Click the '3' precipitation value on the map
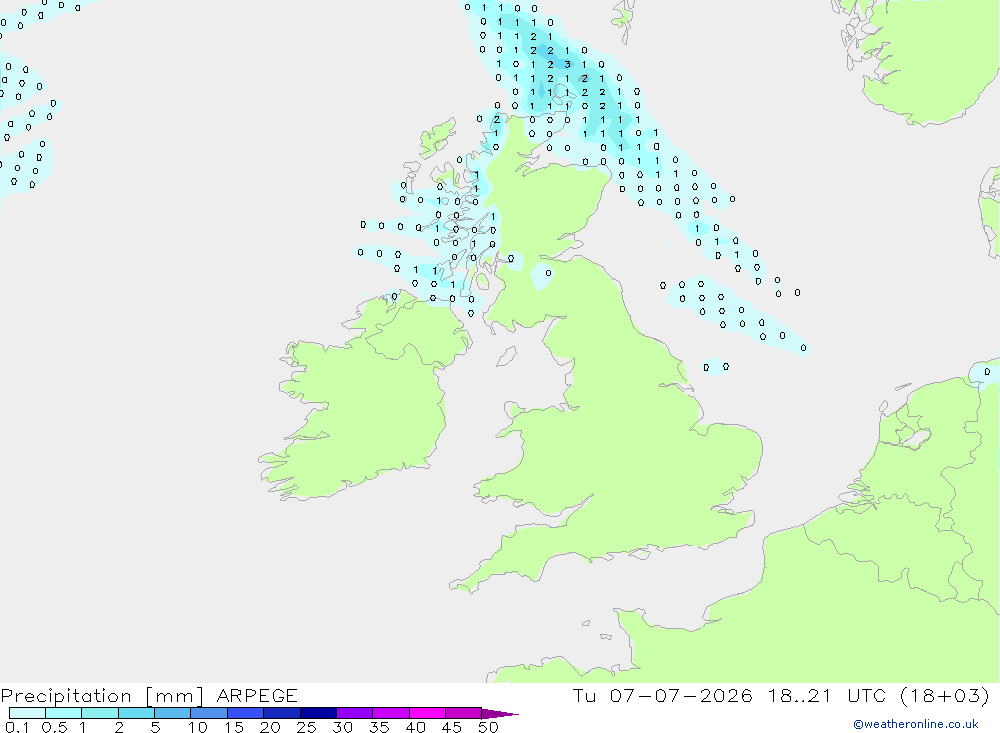 [x=567, y=64]
